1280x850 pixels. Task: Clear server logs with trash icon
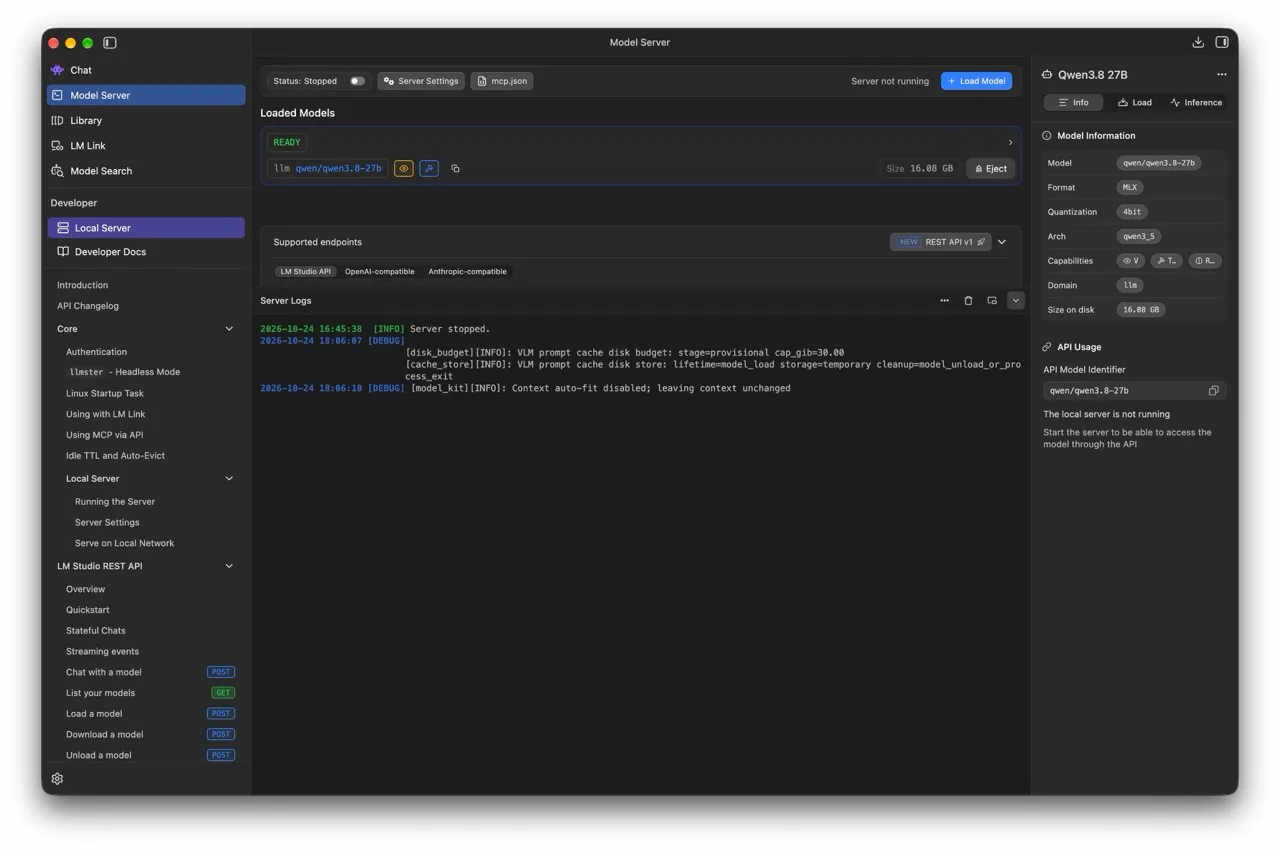tap(968, 300)
